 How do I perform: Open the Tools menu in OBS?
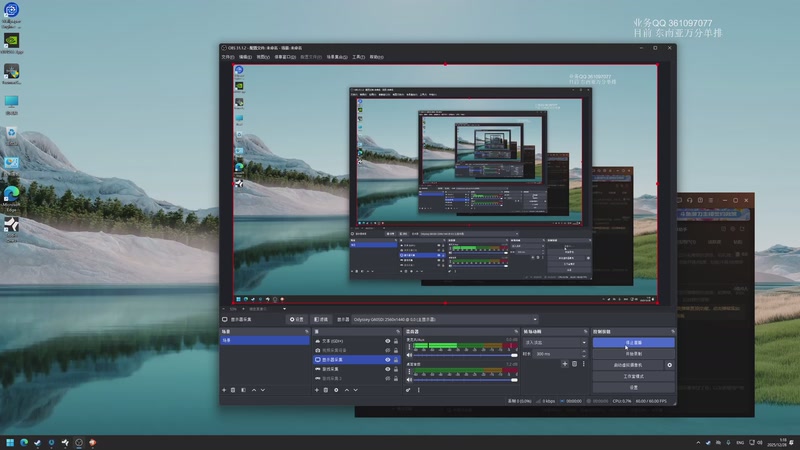pos(359,57)
